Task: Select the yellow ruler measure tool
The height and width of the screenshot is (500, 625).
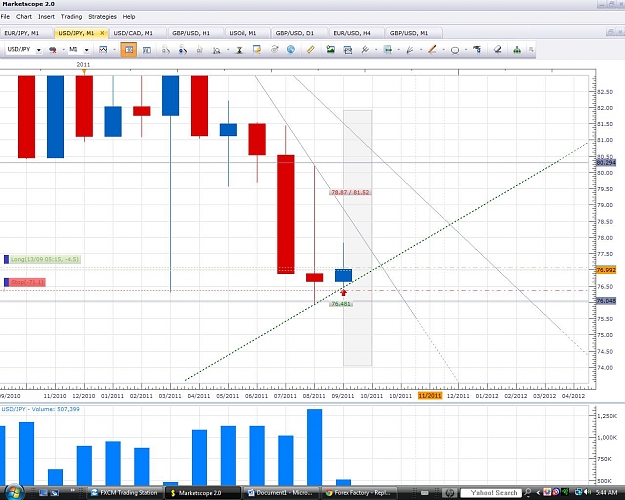Action: click(311, 49)
